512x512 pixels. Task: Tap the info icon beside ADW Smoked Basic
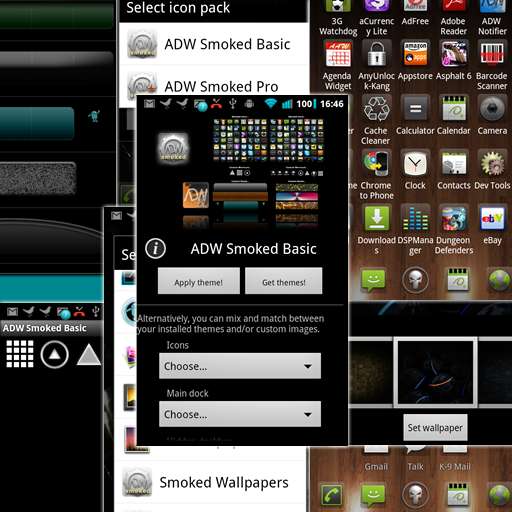tap(155, 248)
